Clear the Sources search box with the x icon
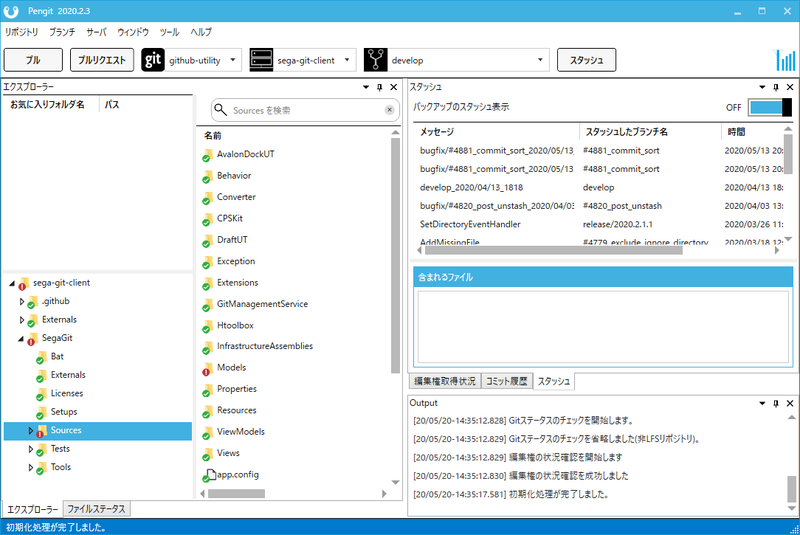This screenshot has height=535, width=800. pos(389,110)
